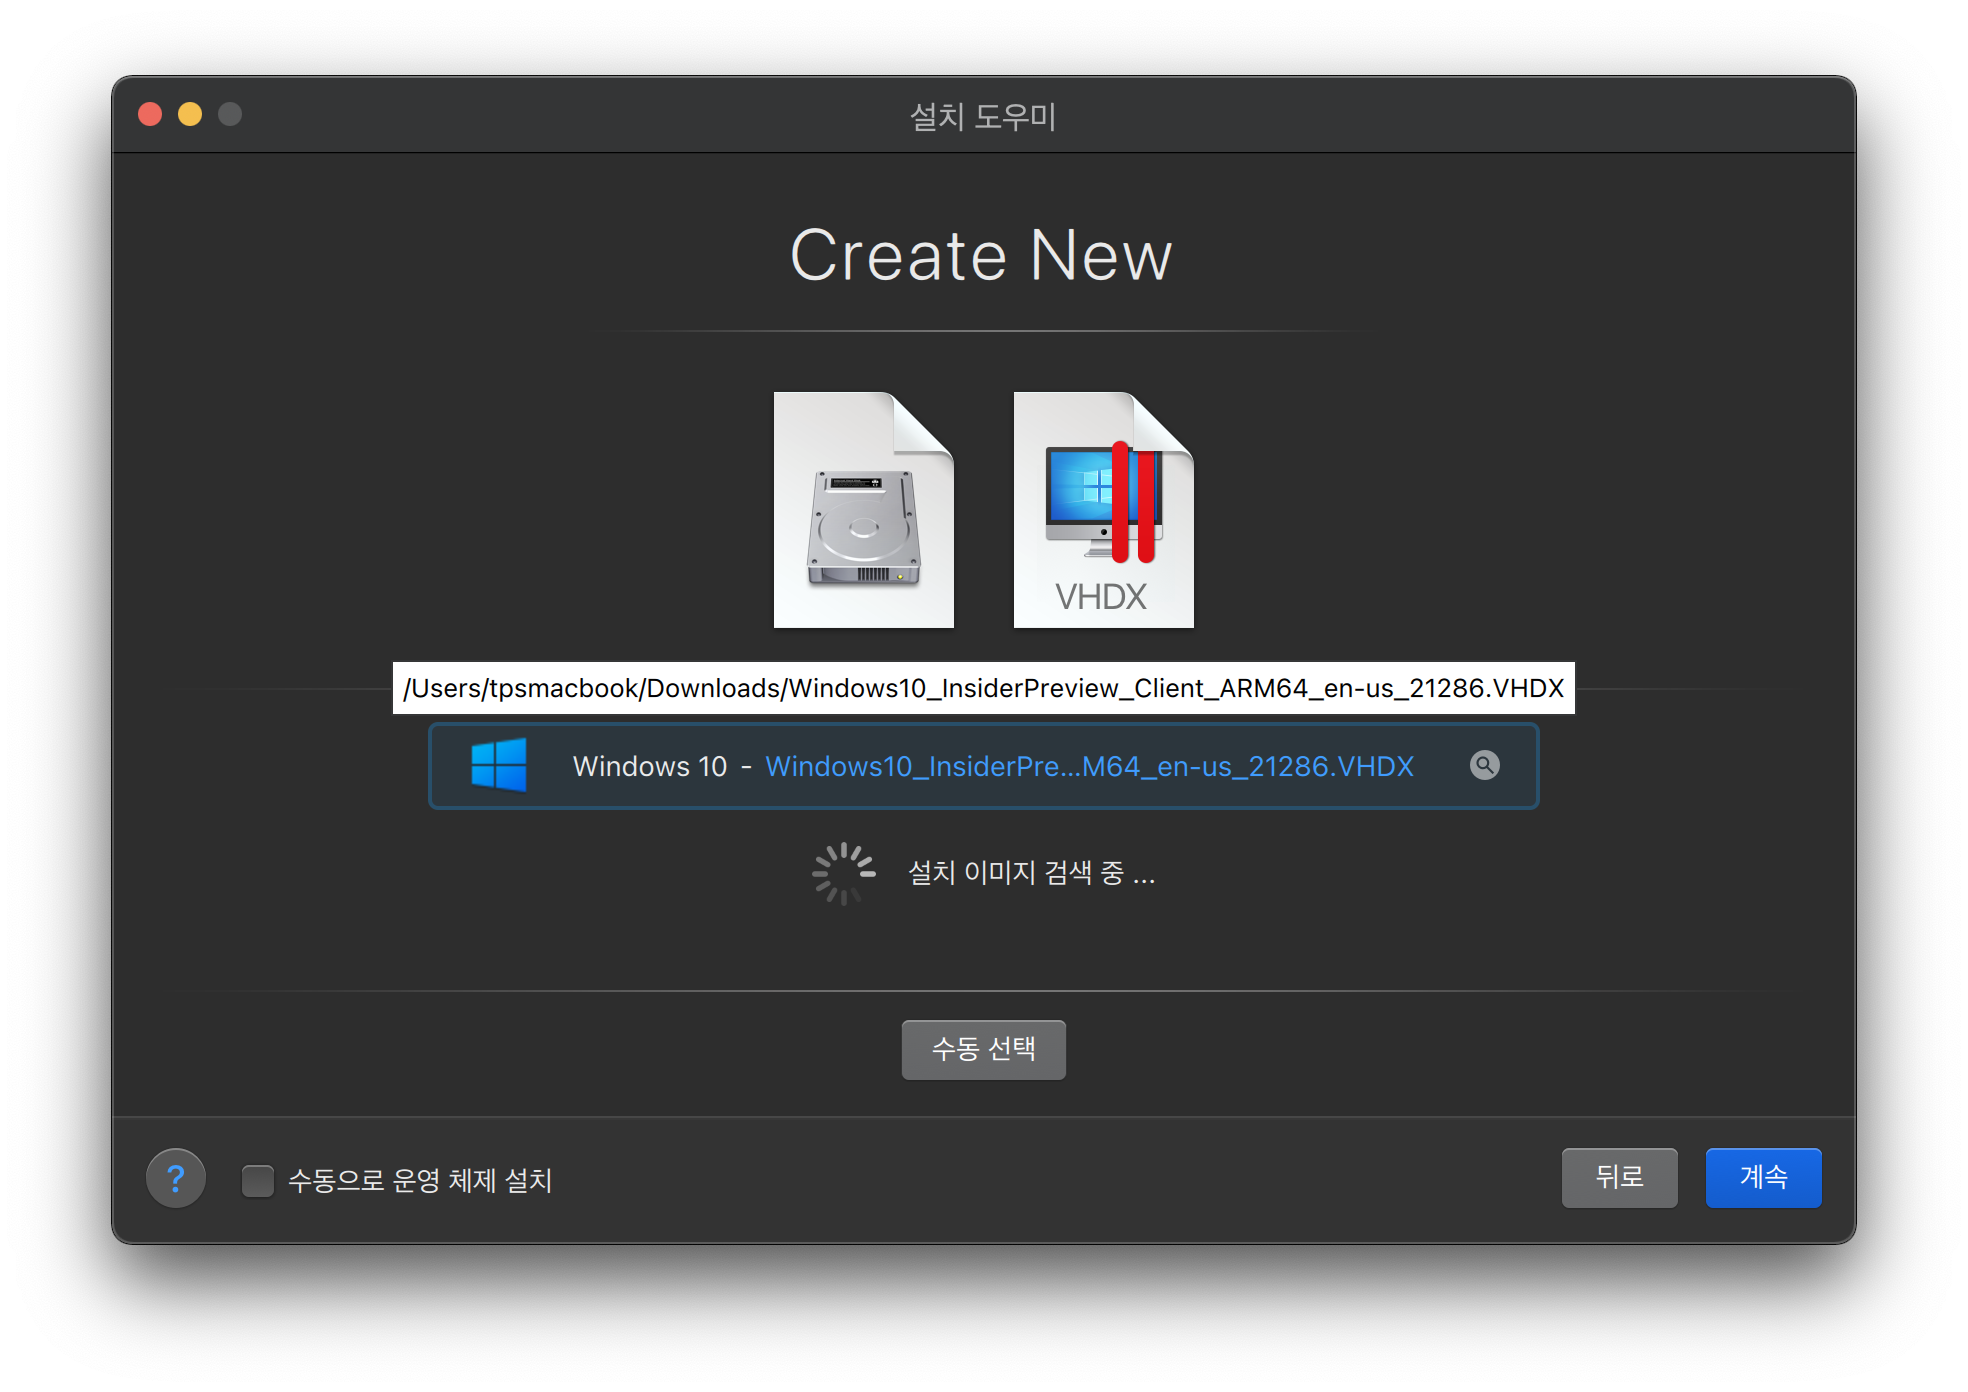Click the magnifier reveal icon in the Windows 10 row
Viewport: 1968px width, 1392px height.
pyautogui.click(x=1484, y=765)
